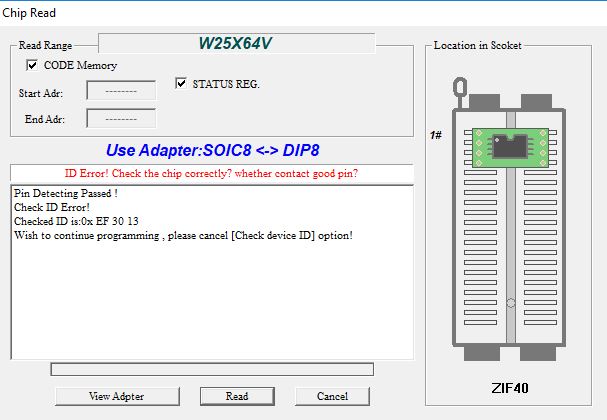Toggle the CODE Memory checkbox

32,65
